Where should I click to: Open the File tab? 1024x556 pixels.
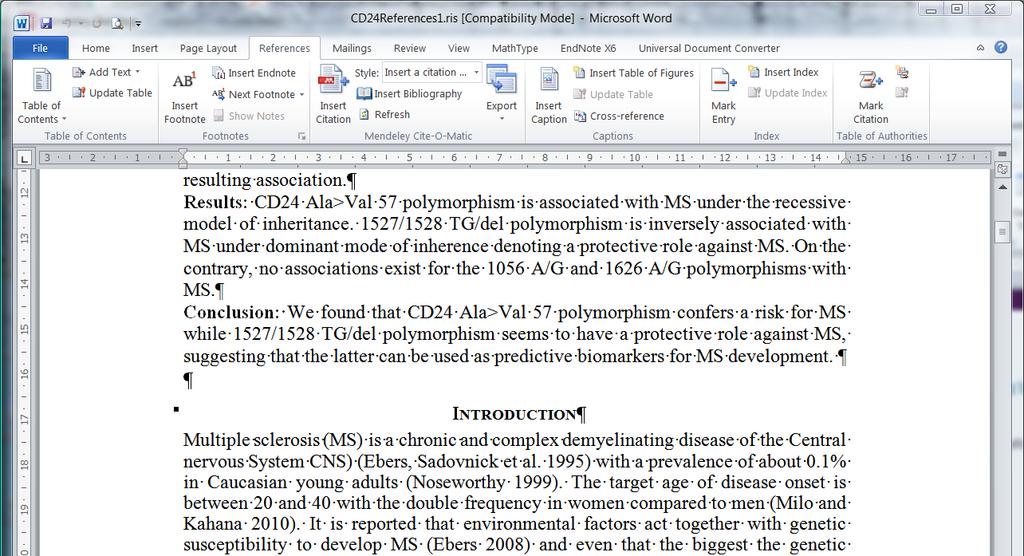point(40,48)
